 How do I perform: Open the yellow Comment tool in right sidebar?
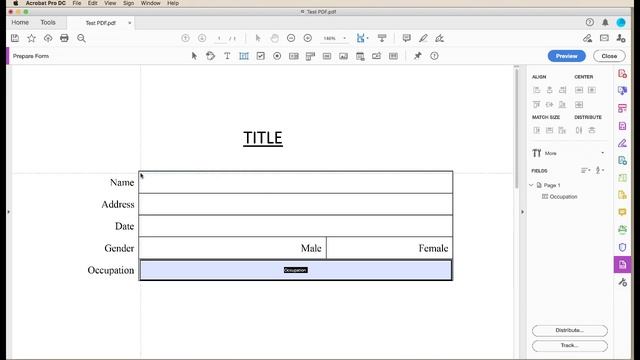click(x=622, y=212)
